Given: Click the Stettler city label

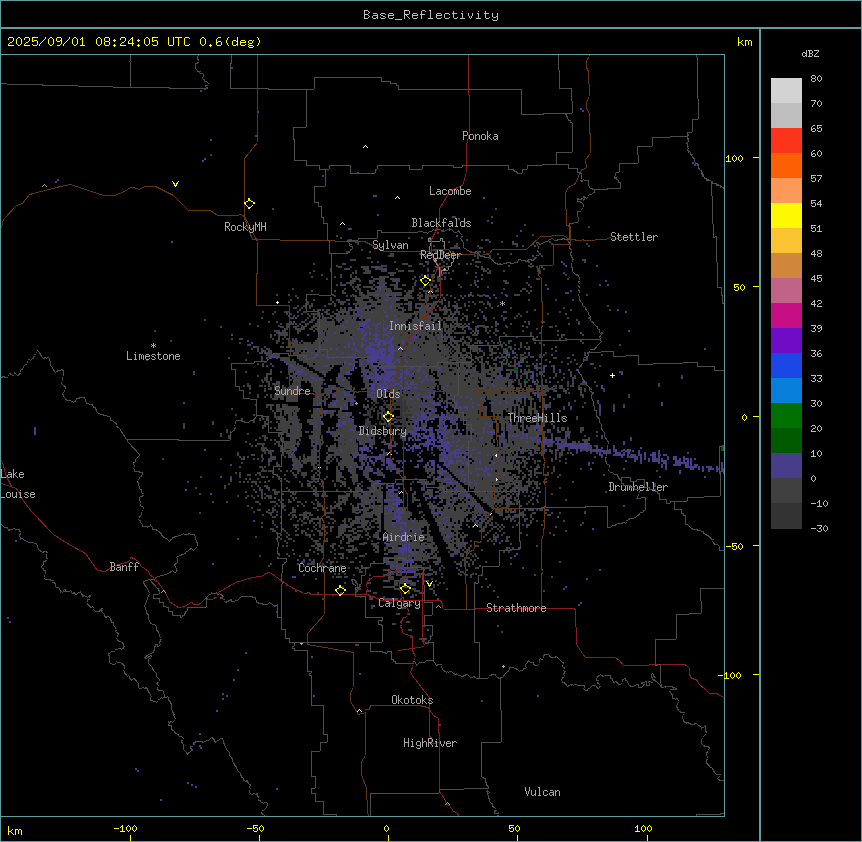Looking at the screenshot, I should 634,237.
